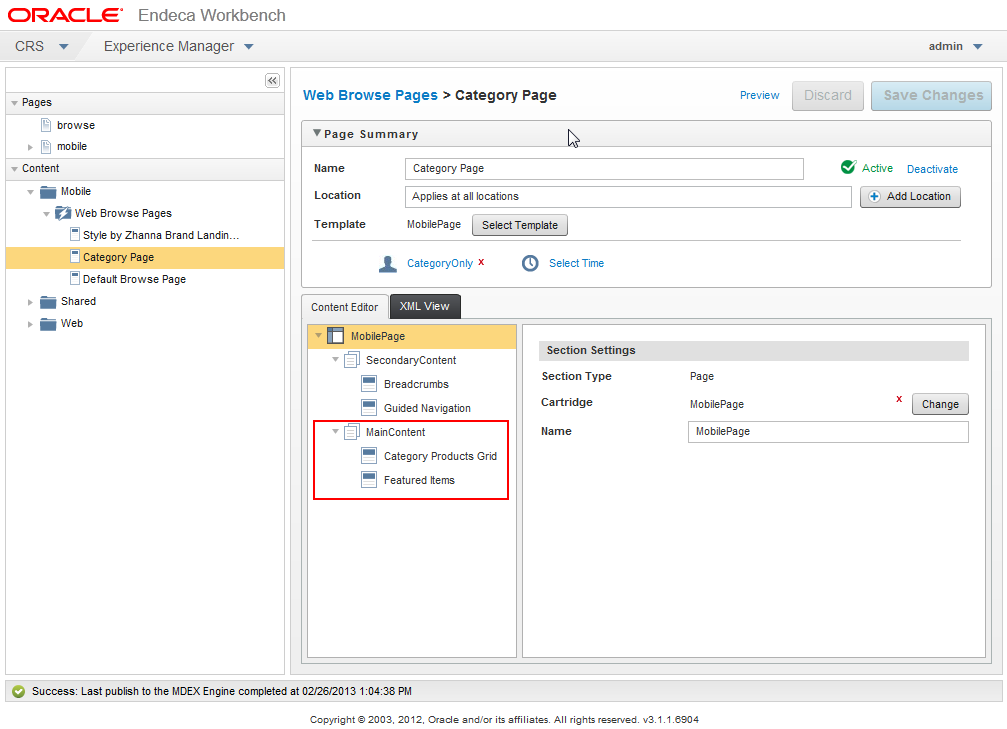Click the Category Page tree item icon
Viewport: 1007px width, 729px height.
point(75,256)
